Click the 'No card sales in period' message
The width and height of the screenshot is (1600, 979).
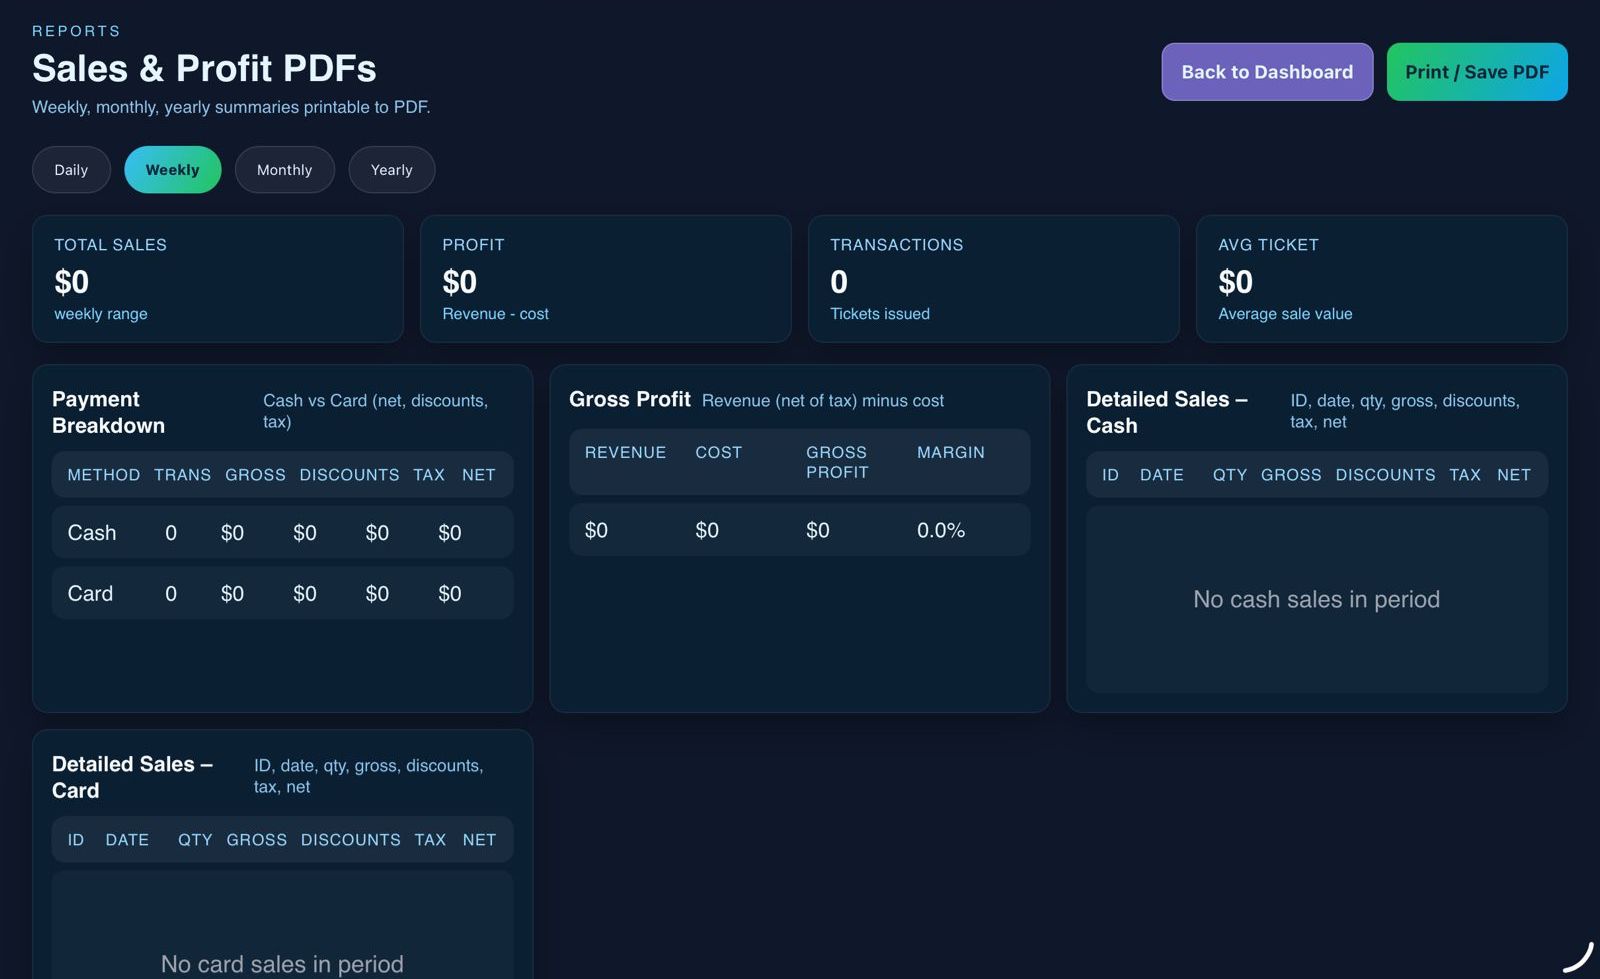tap(282, 964)
